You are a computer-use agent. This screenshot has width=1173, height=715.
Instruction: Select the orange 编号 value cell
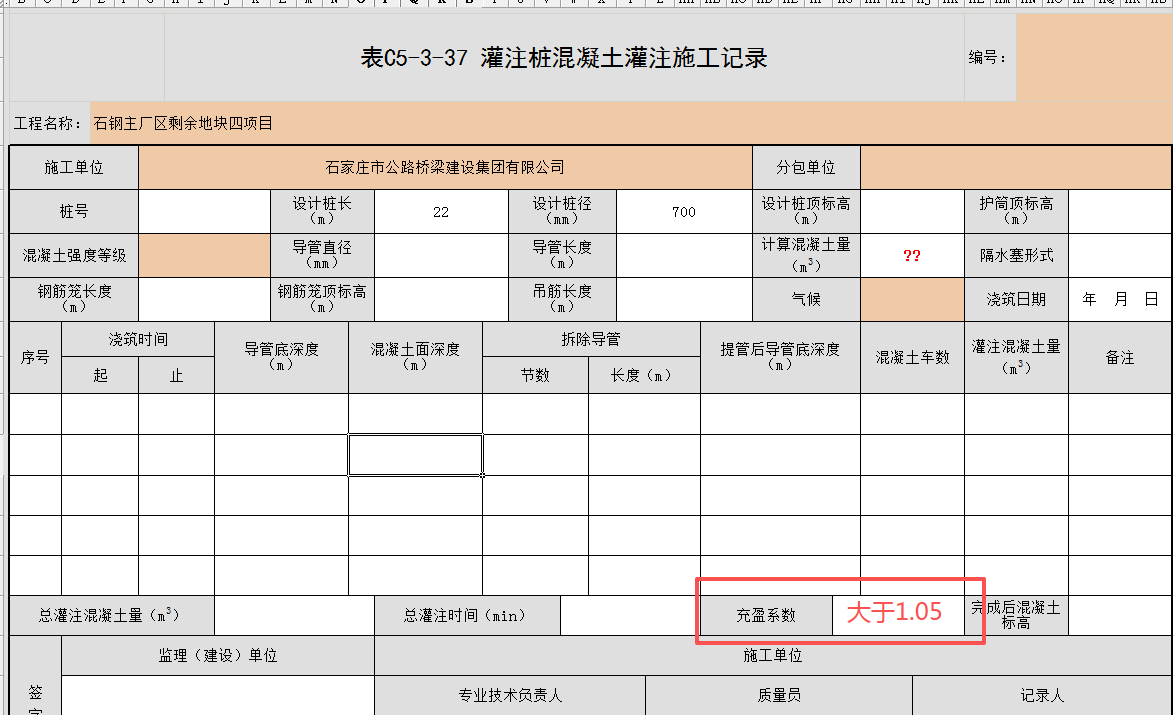(x=1094, y=58)
